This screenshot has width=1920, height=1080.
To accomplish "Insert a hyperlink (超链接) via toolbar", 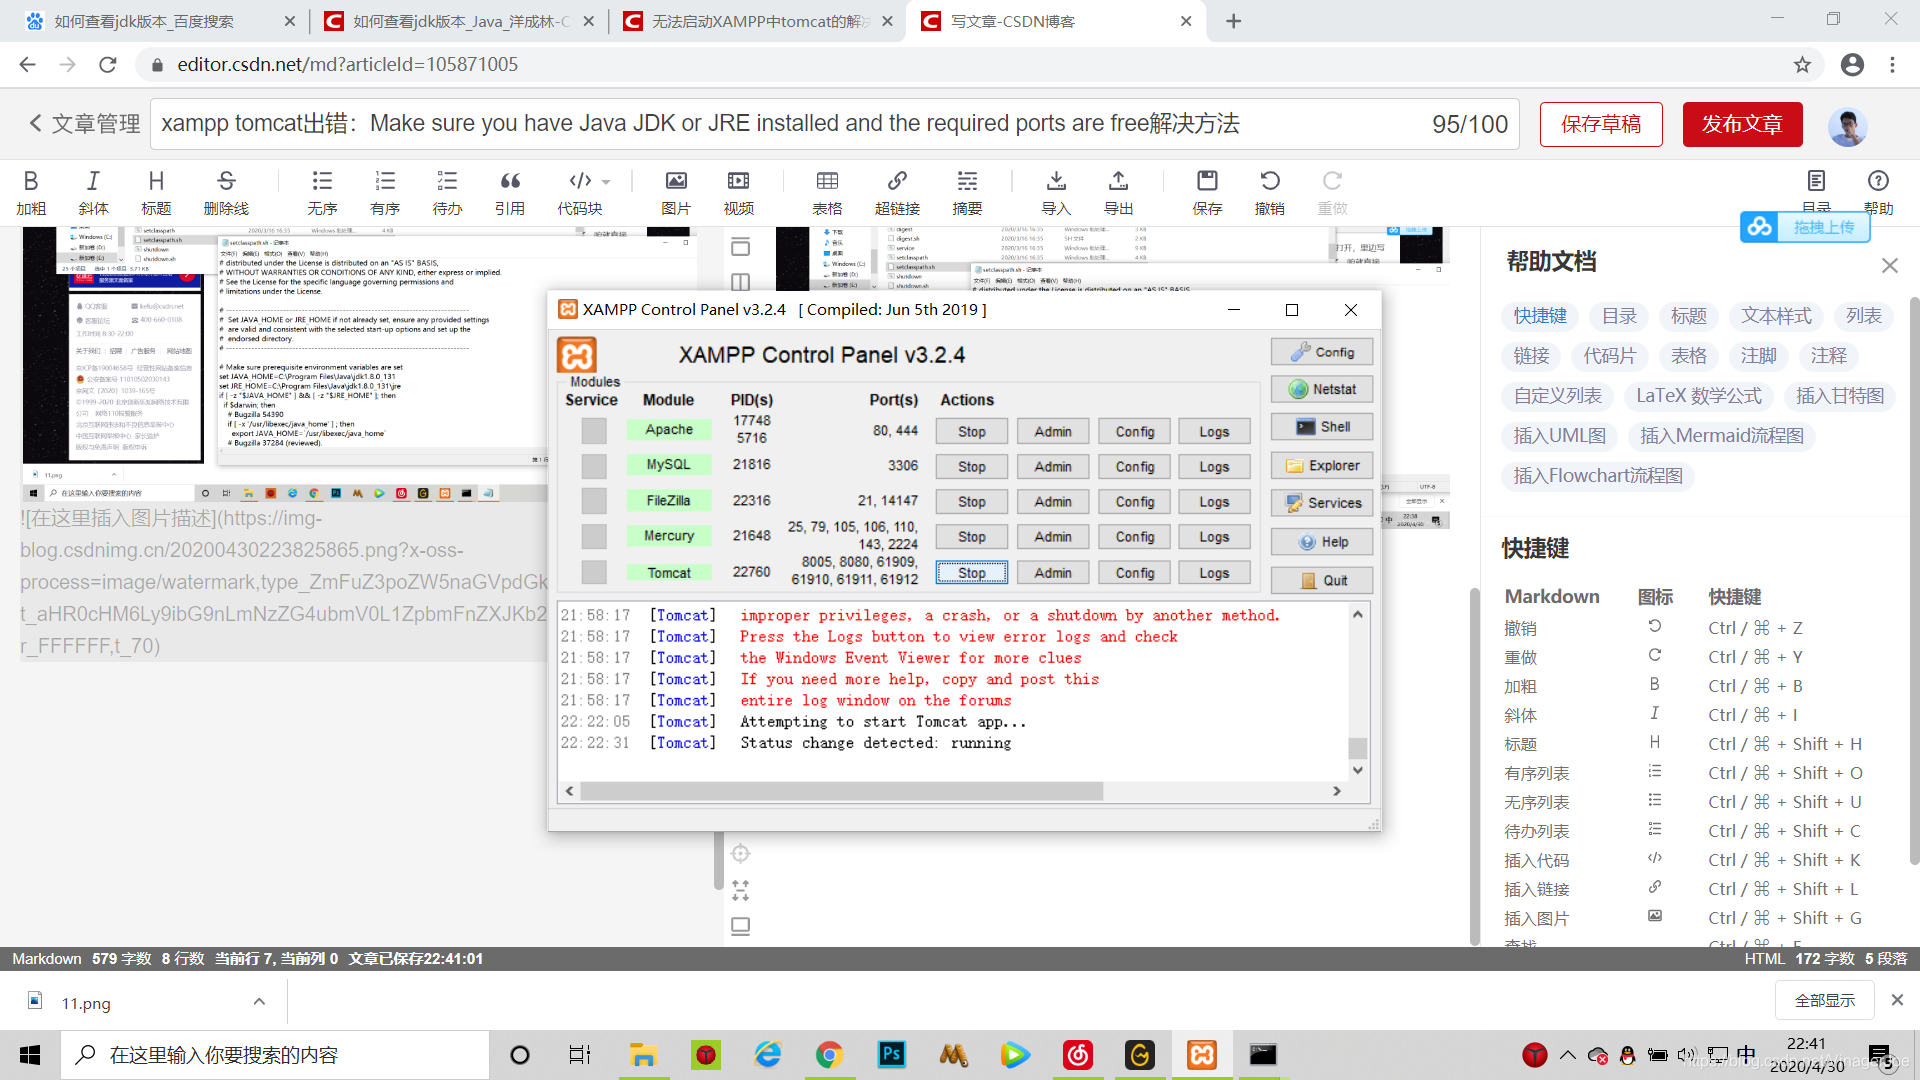I will (x=897, y=192).
